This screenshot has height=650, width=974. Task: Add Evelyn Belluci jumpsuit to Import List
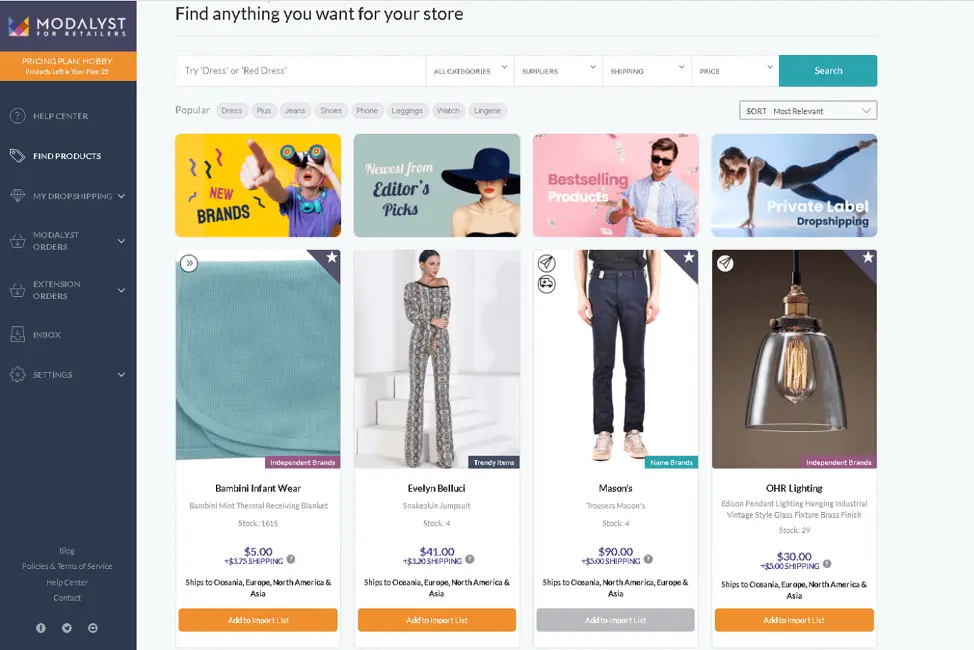[x=437, y=620]
